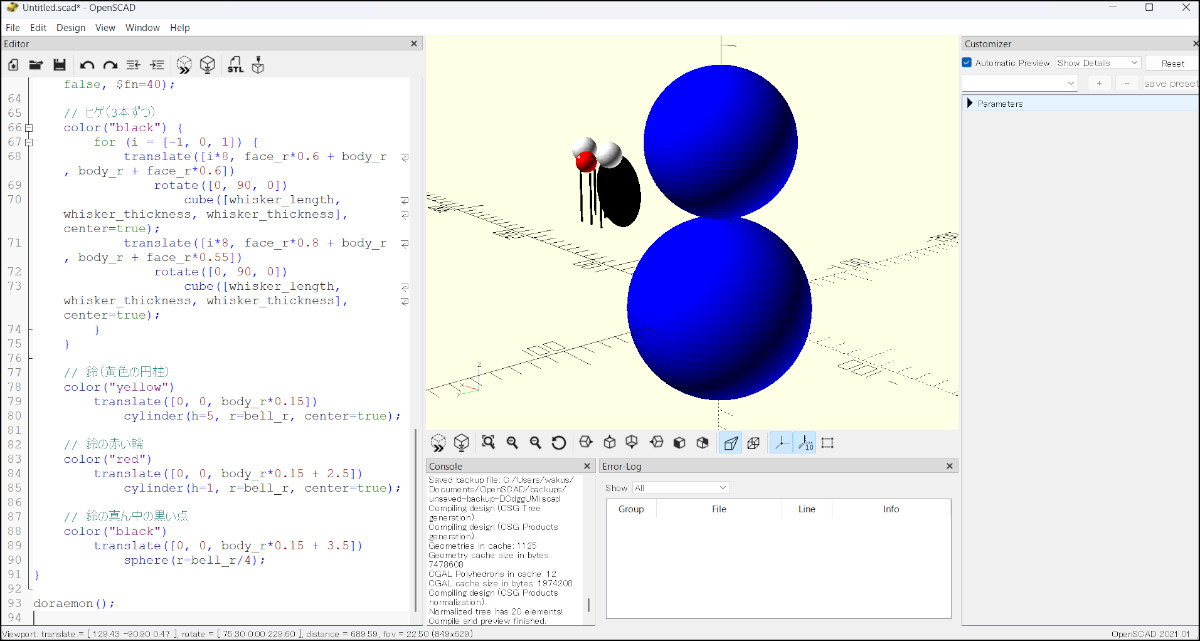This screenshot has height=641, width=1200.
Task: Switch to the Top view
Action: click(609, 442)
